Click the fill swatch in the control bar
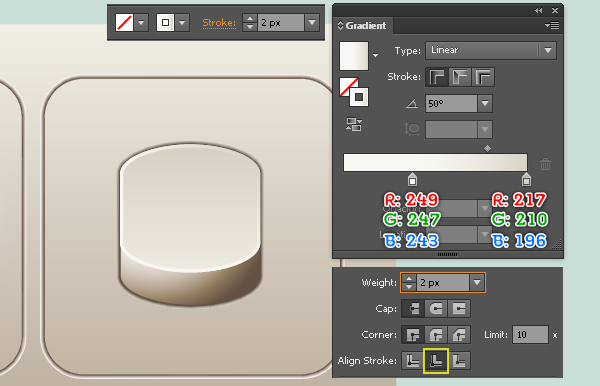Image resolution: width=600 pixels, height=386 pixels. 124,23
